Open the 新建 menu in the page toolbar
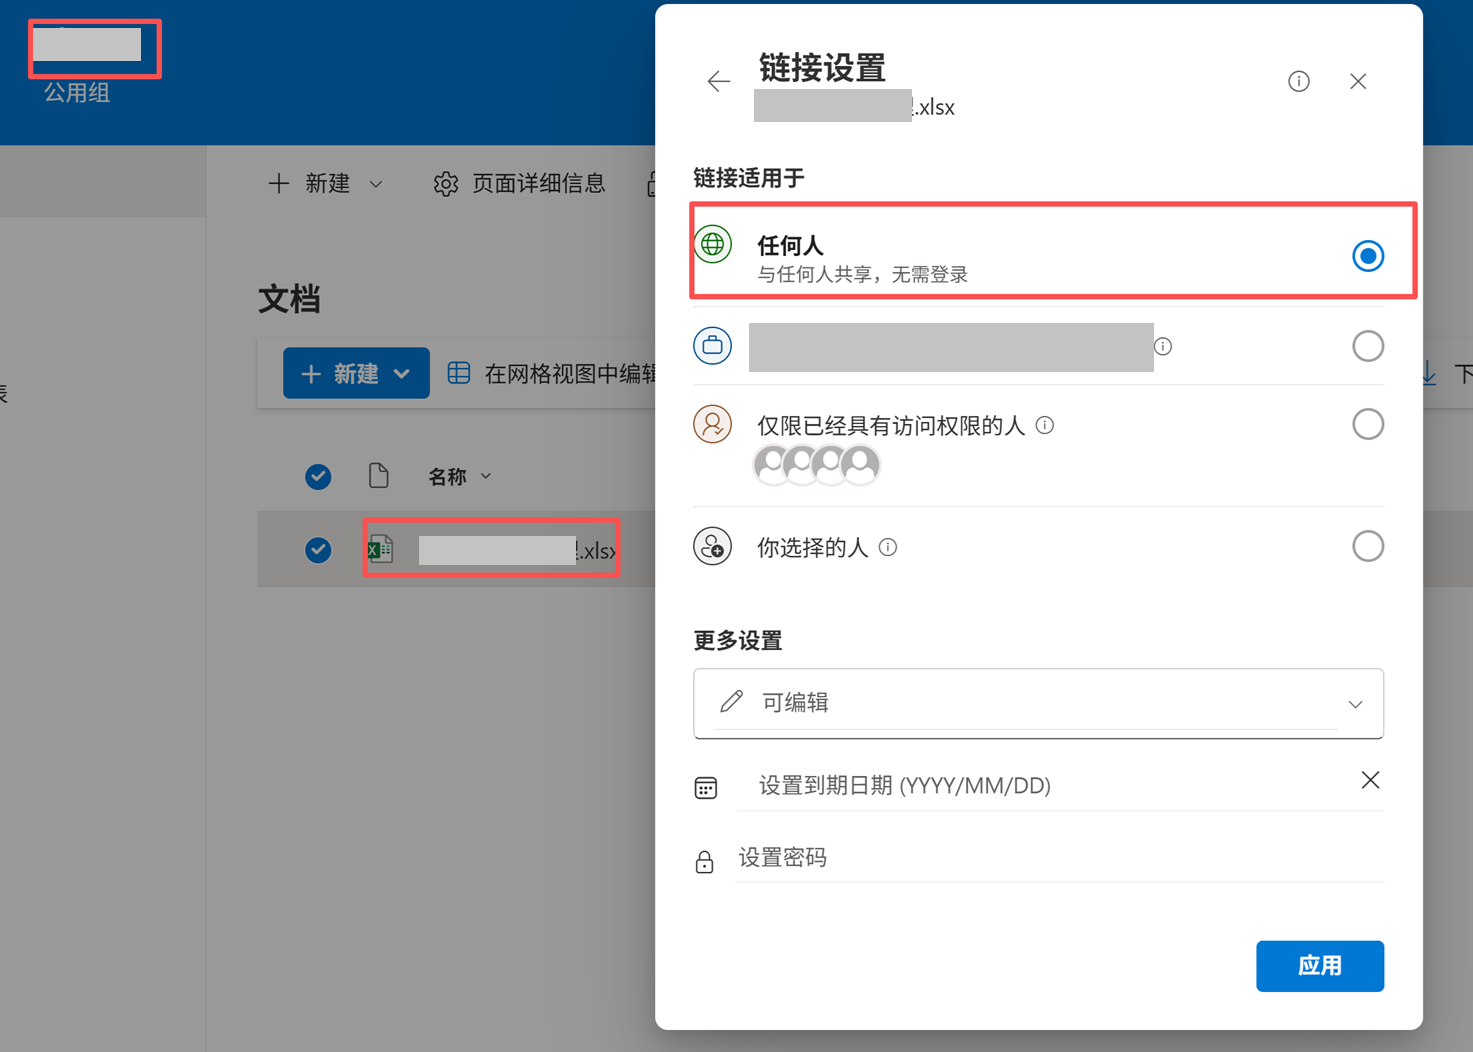This screenshot has height=1052, width=1473. 326,183
